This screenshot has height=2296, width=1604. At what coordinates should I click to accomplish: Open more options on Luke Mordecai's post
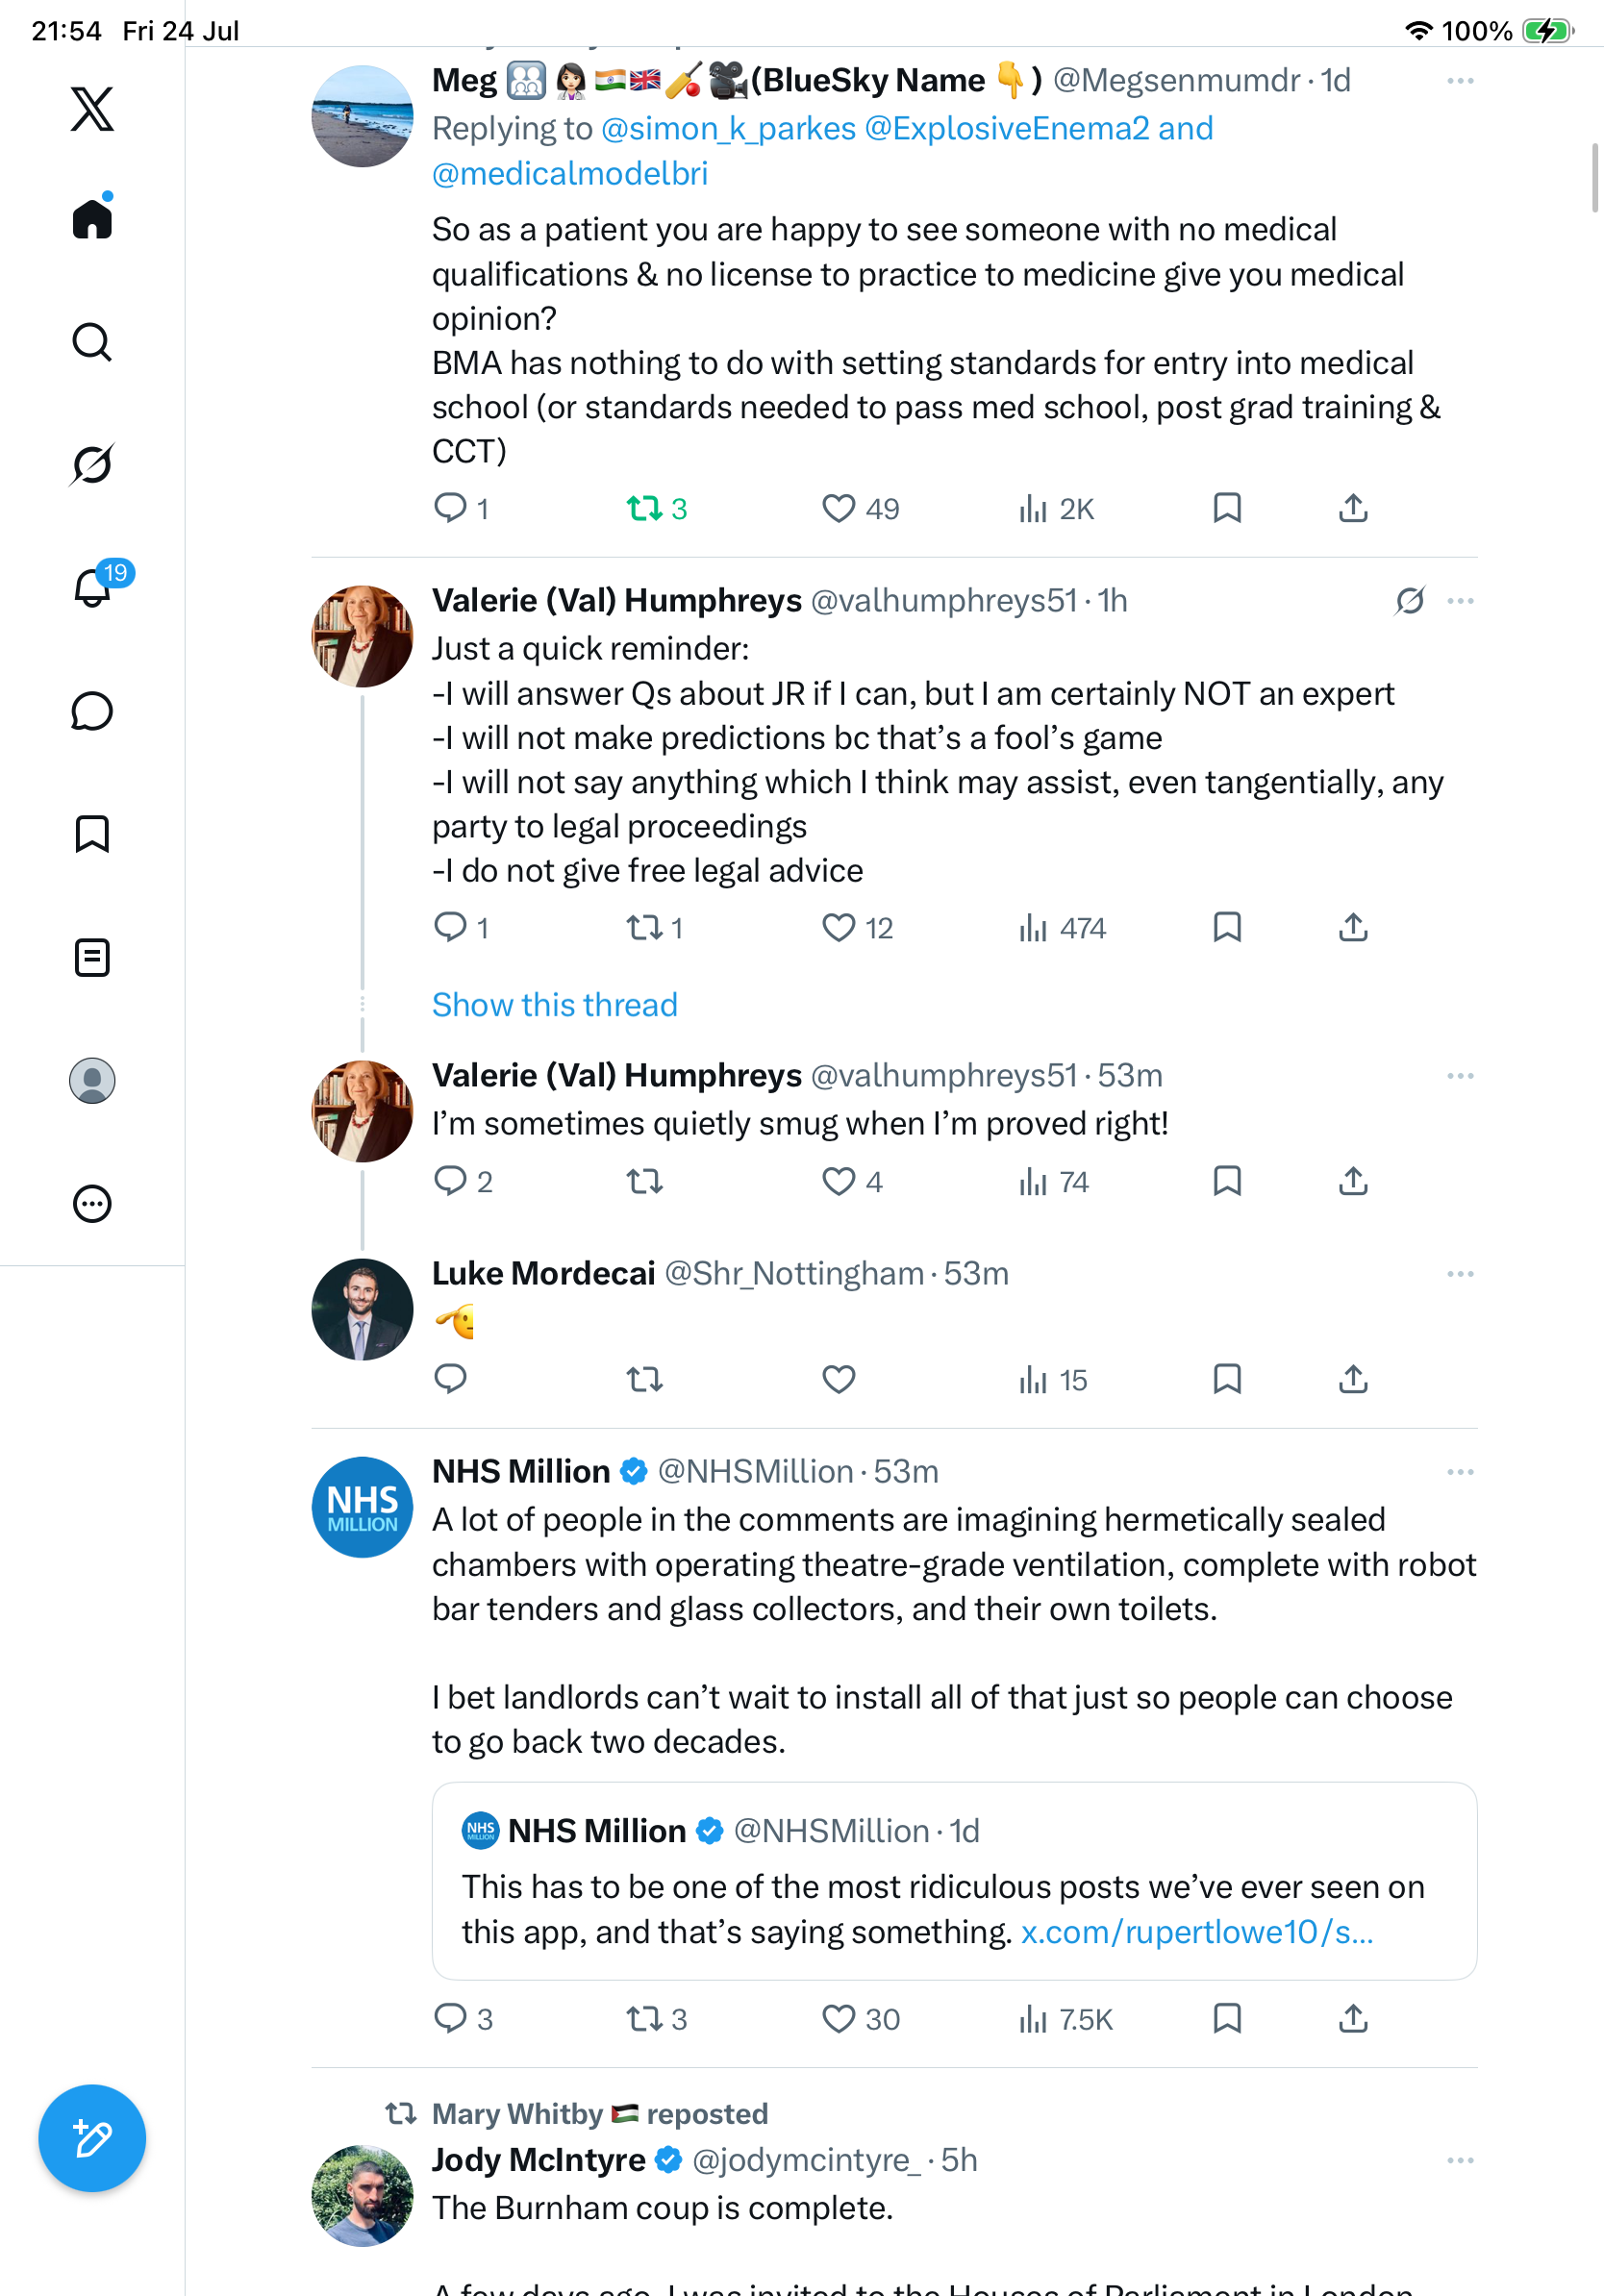(1460, 1274)
